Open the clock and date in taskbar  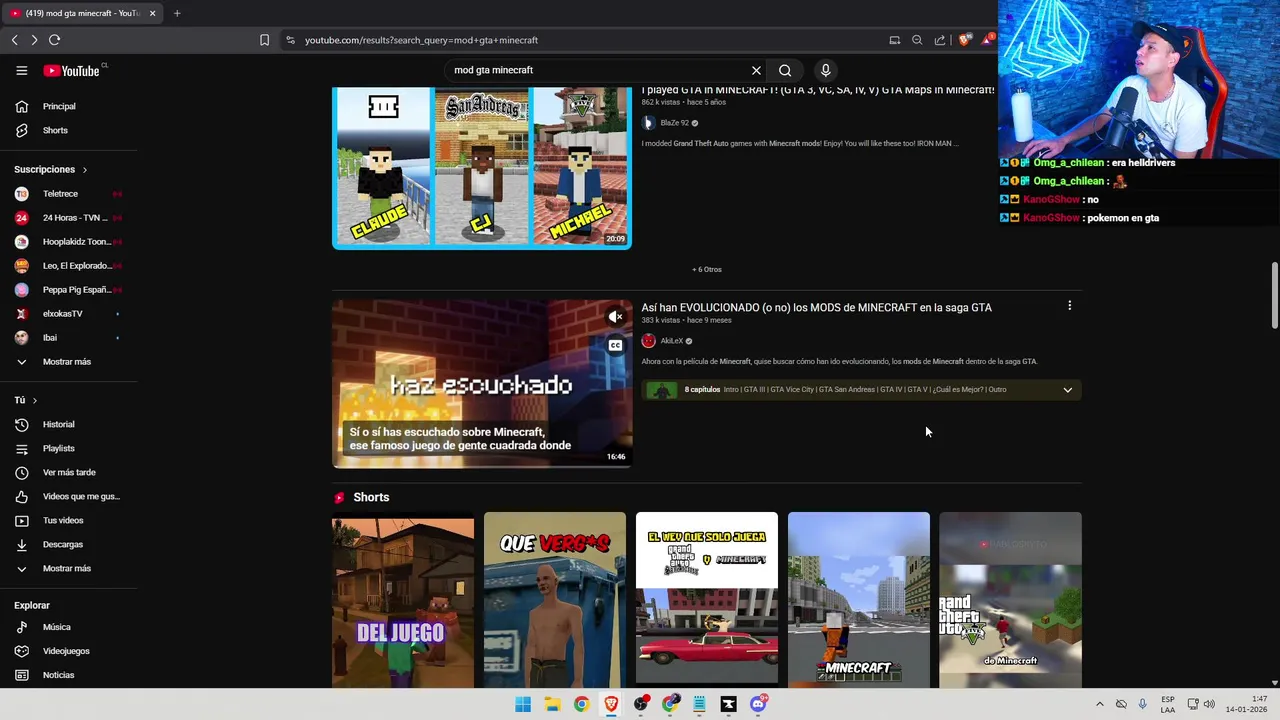(x=1247, y=704)
